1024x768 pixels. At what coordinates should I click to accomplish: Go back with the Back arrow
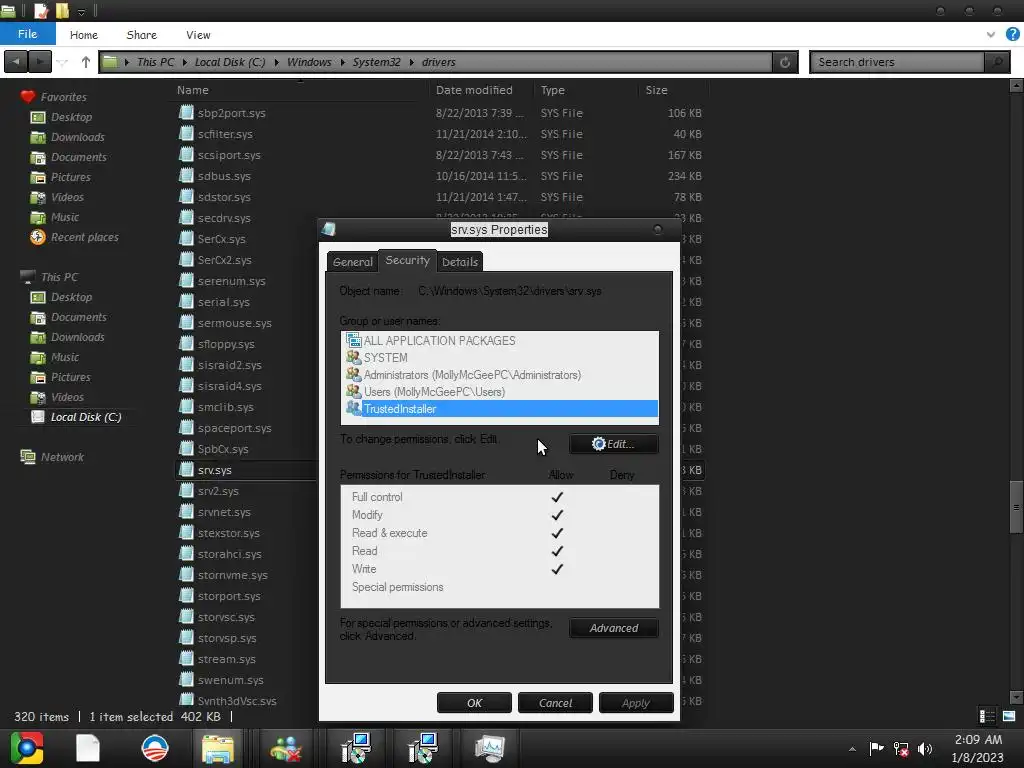16,62
